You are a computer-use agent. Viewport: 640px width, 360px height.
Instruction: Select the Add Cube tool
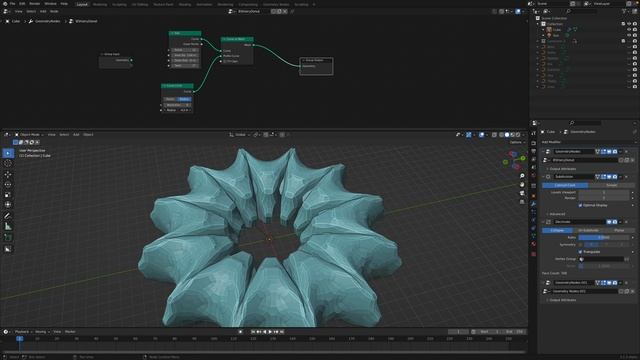tap(8, 238)
